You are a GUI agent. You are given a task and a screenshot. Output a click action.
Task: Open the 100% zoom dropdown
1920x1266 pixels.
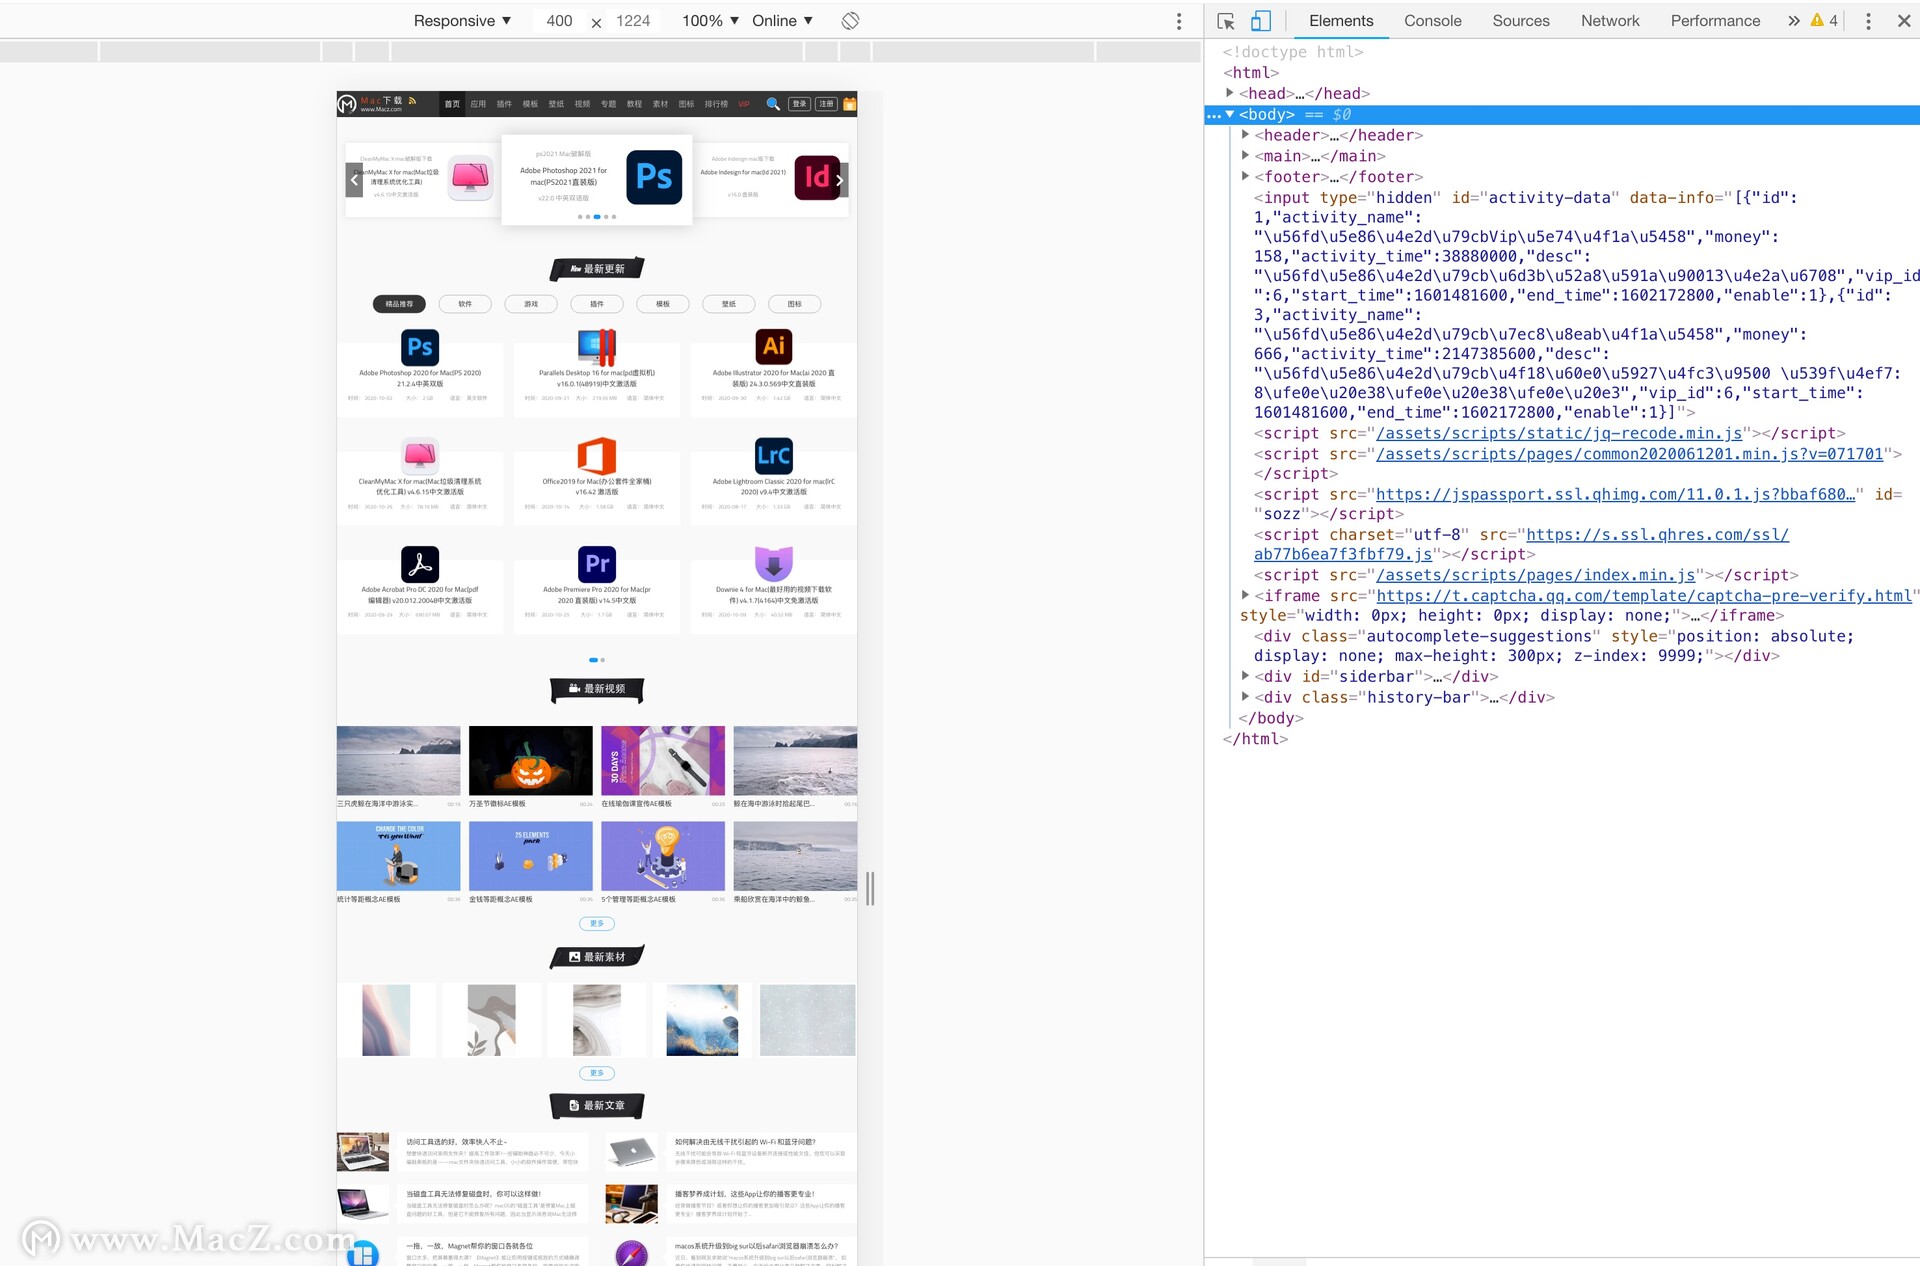(x=710, y=21)
